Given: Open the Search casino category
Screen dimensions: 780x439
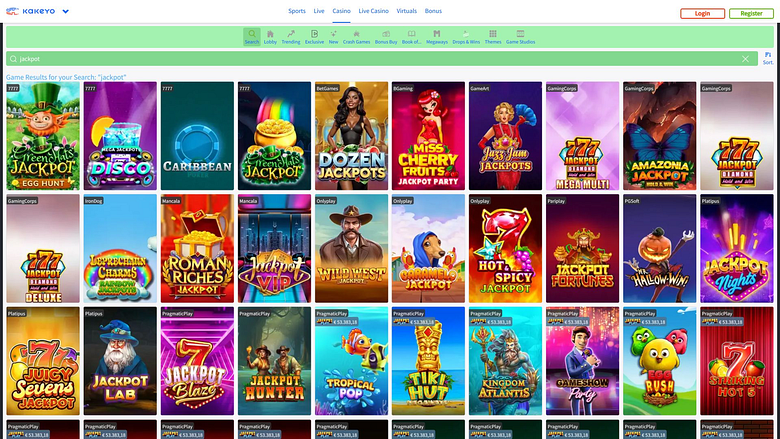Looking at the screenshot, I should 252,37.
